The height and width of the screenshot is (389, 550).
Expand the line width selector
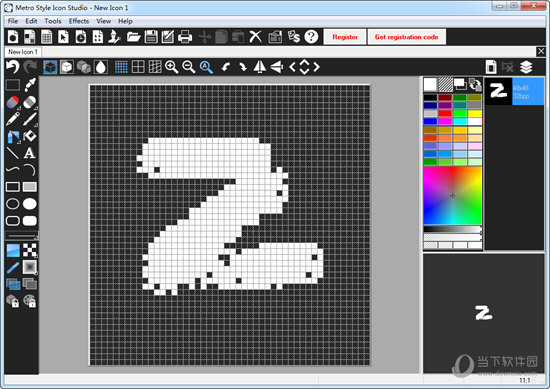pyautogui.click(x=22, y=235)
